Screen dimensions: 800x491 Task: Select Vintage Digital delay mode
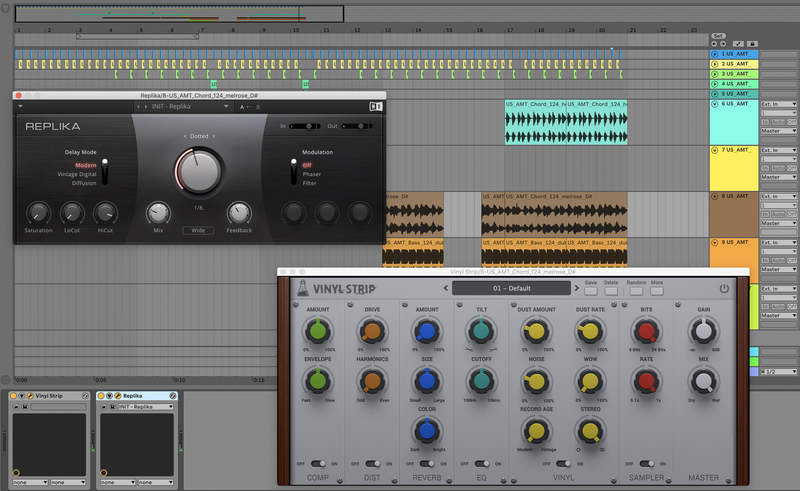[77, 174]
